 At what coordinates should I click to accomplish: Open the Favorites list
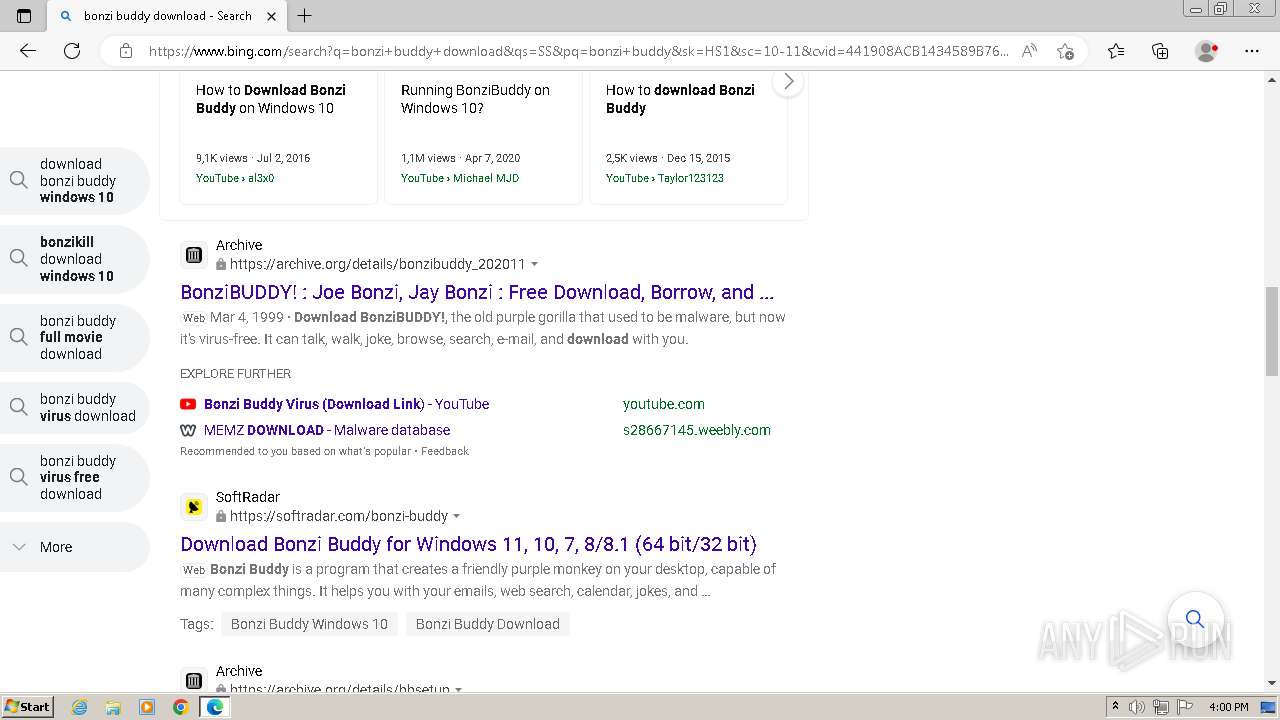point(1116,51)
